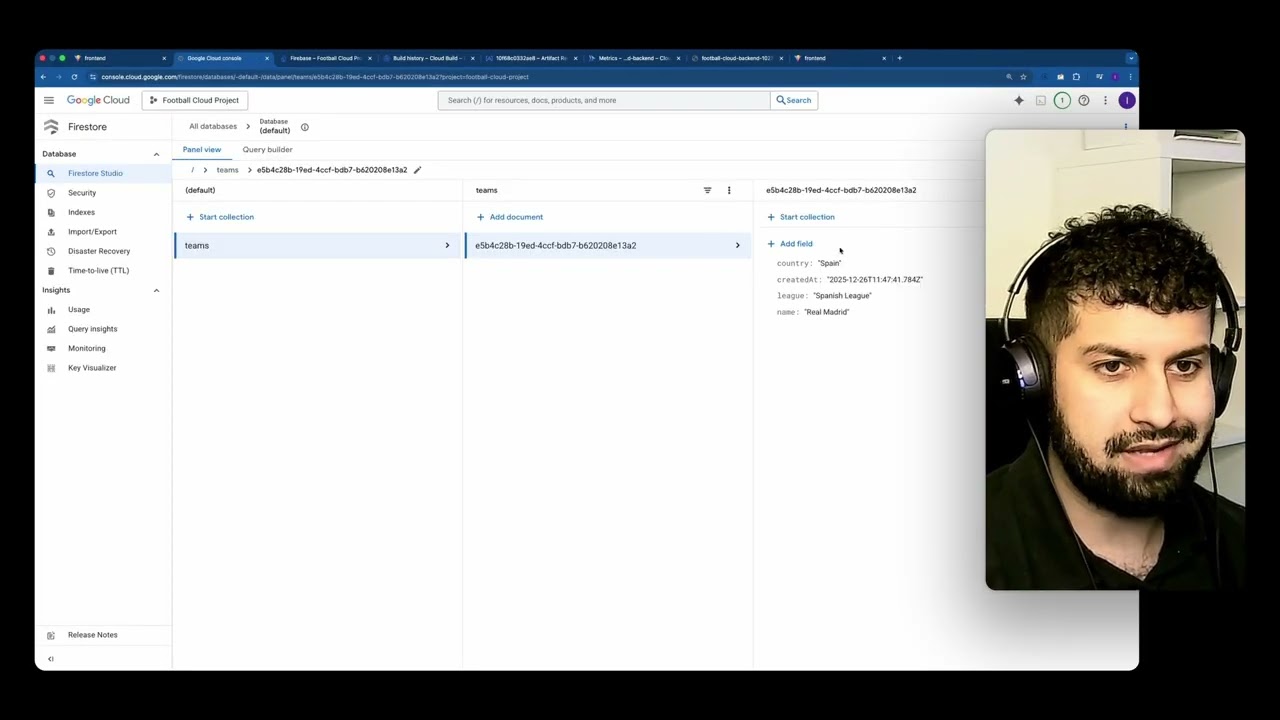This screenshot has height=720, width=1280.
Task: Open the Football Cloud Project picker
Action: [x=194, y=100]
